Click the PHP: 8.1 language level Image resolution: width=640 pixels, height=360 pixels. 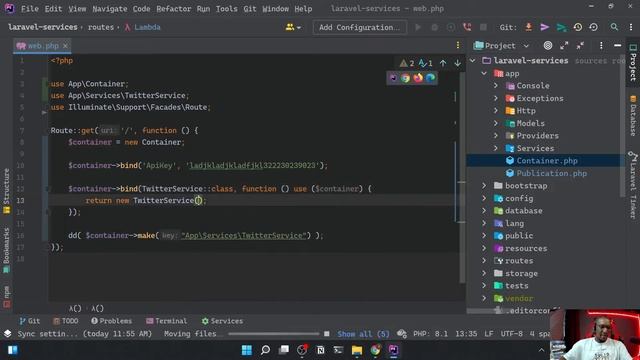pyautogui.click(x=430, y=334)
